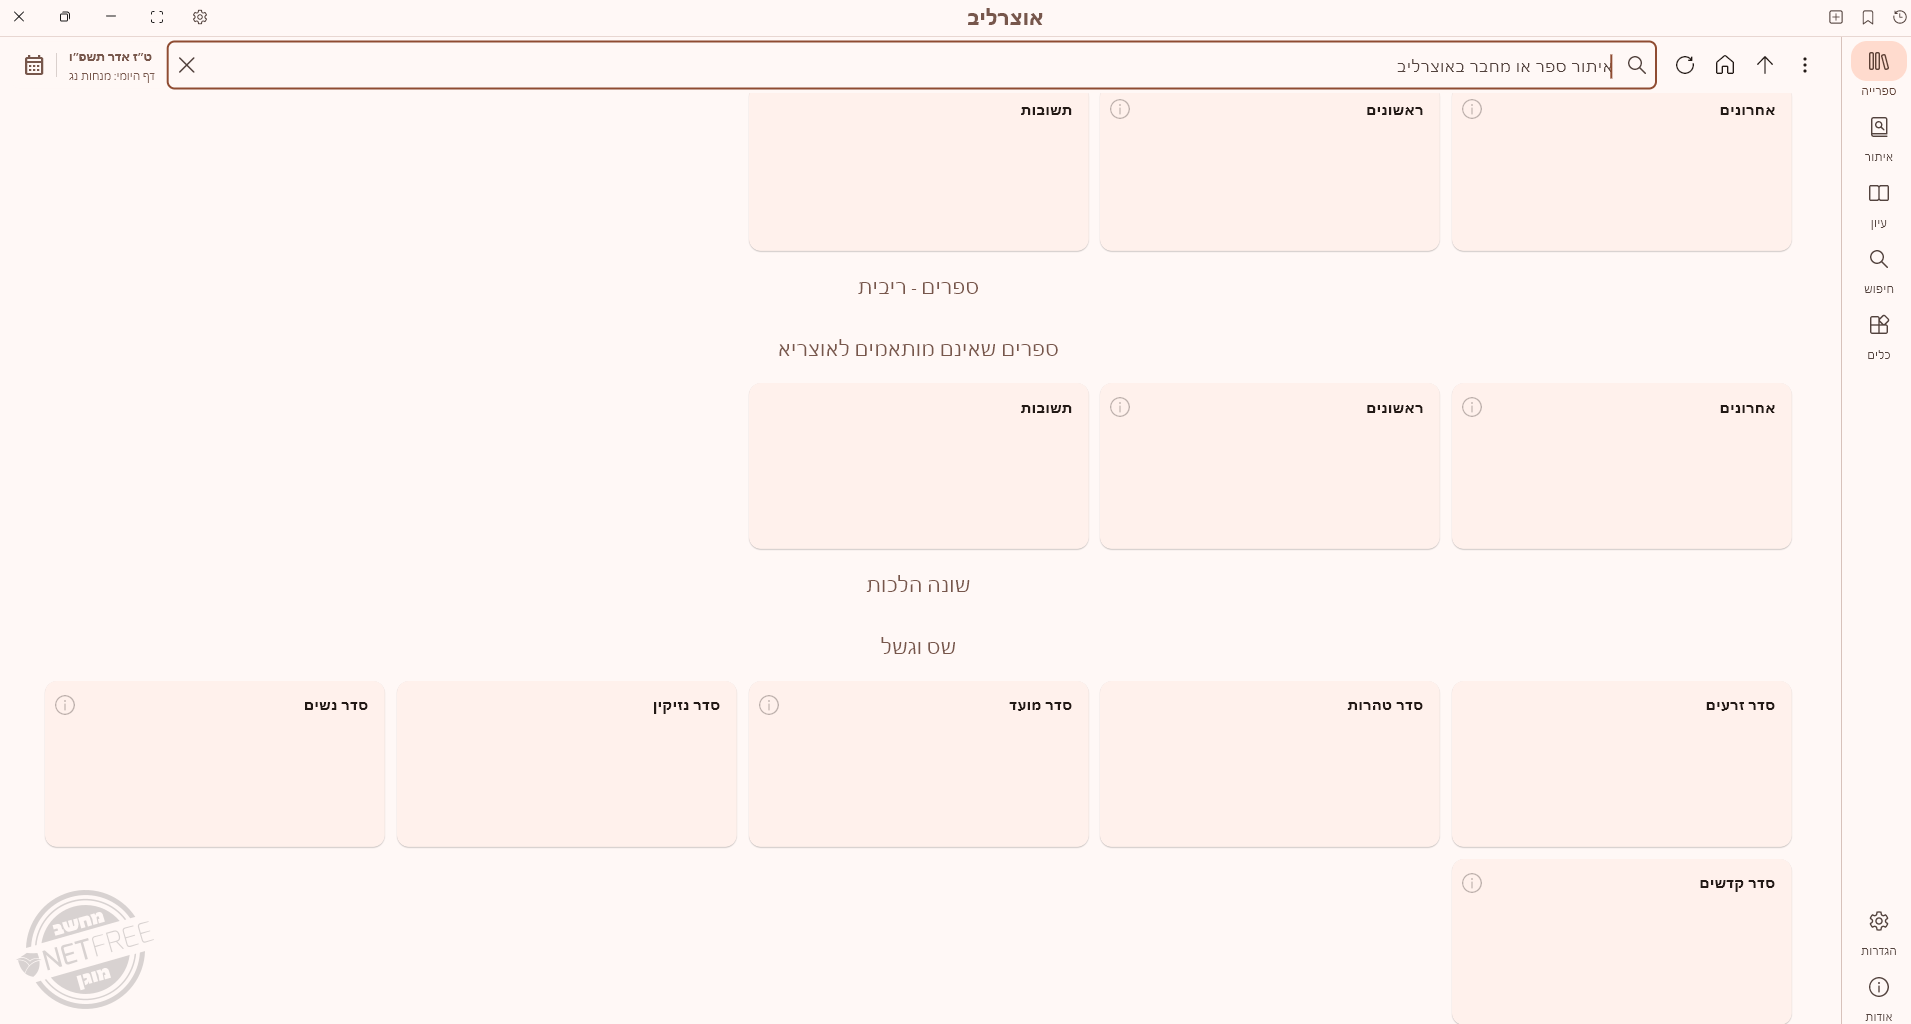
Task: Open the עיון reading view icon
Action: [1878, 194]
